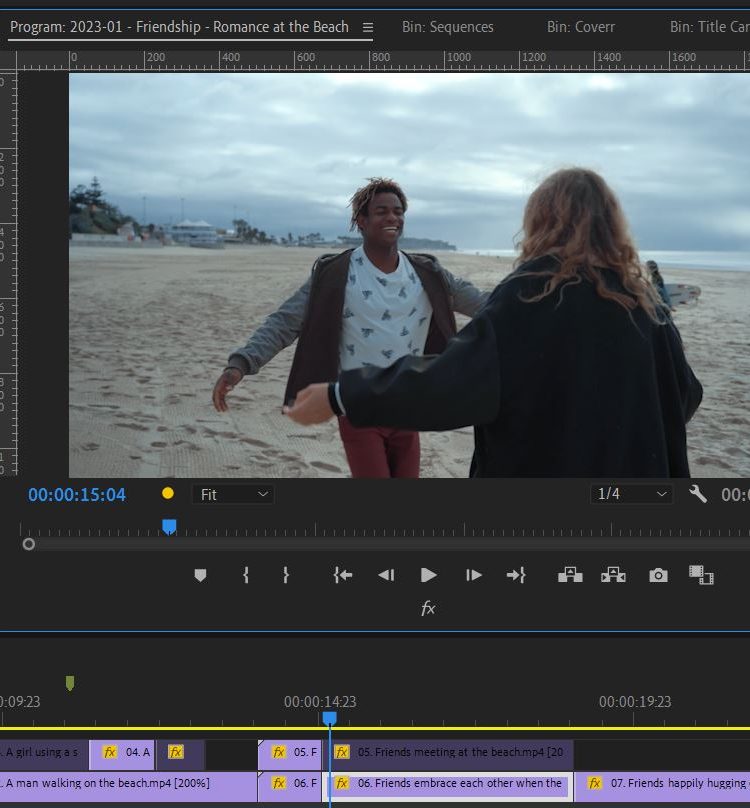750x808 pixels.
Task: Click the video preview frame in Program monitor
Action: pyautogui.click(x=409, y=275)
